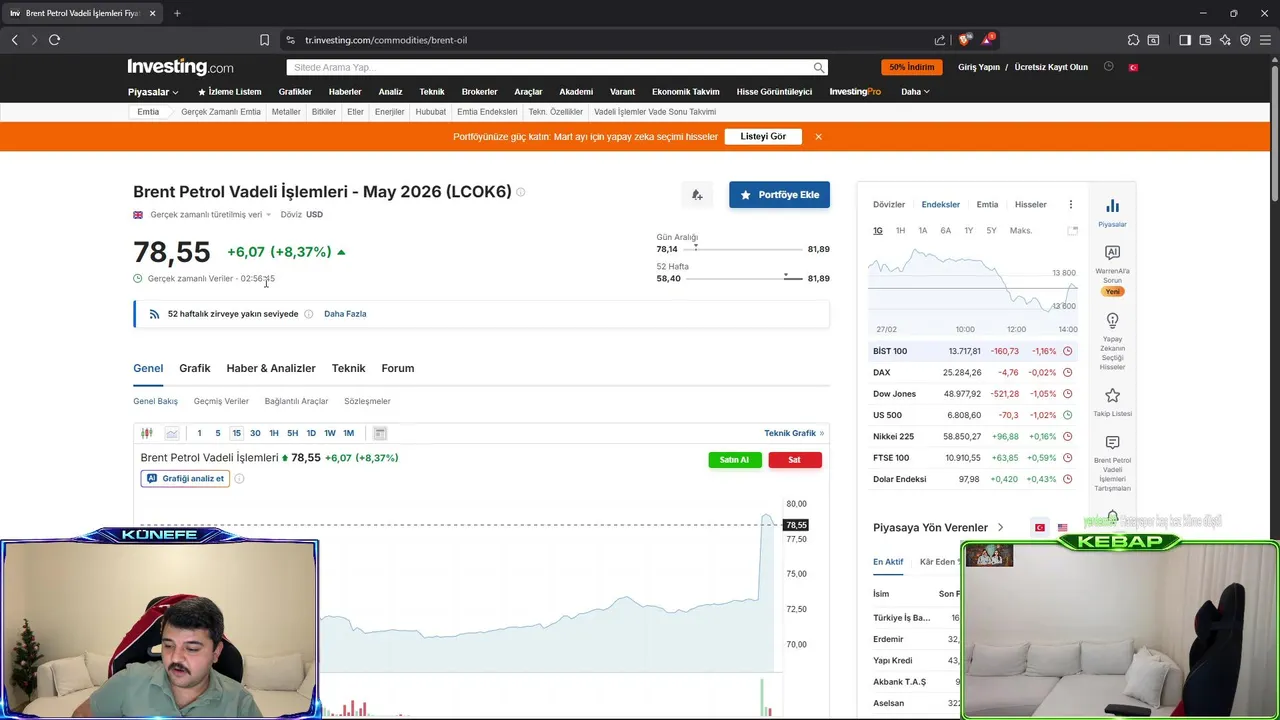The width and height of the screenshot is (1280, 720).
Task: Open Geçmiş Veriler sub-tab
Action: (x=221, y=401)
